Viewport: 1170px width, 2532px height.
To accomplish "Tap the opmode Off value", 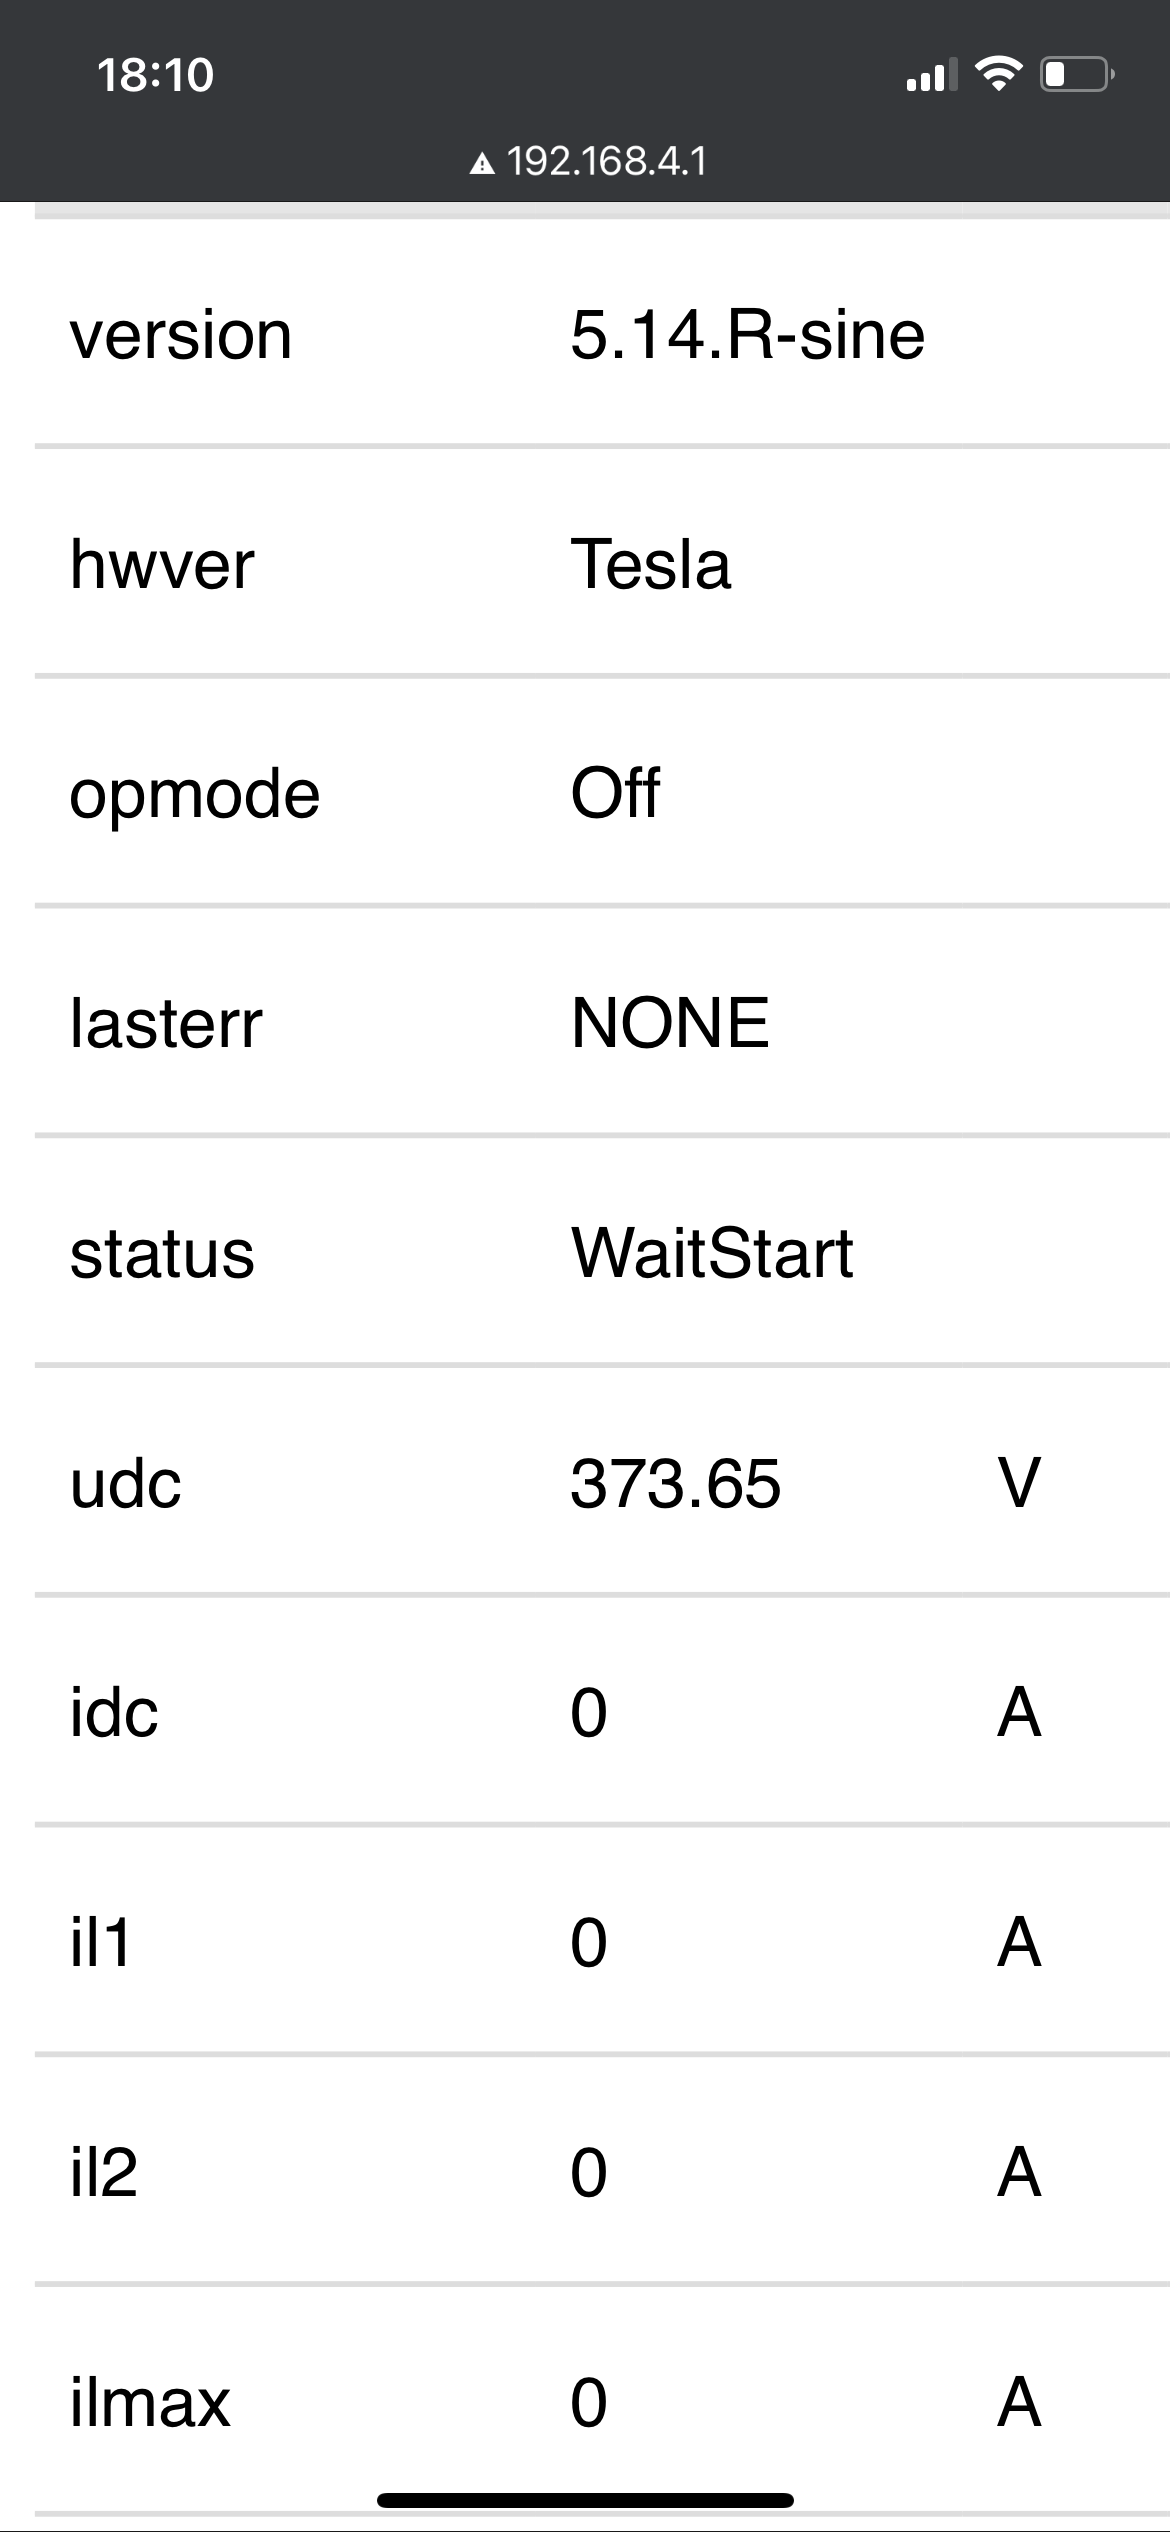I will (x=615, y=793).
